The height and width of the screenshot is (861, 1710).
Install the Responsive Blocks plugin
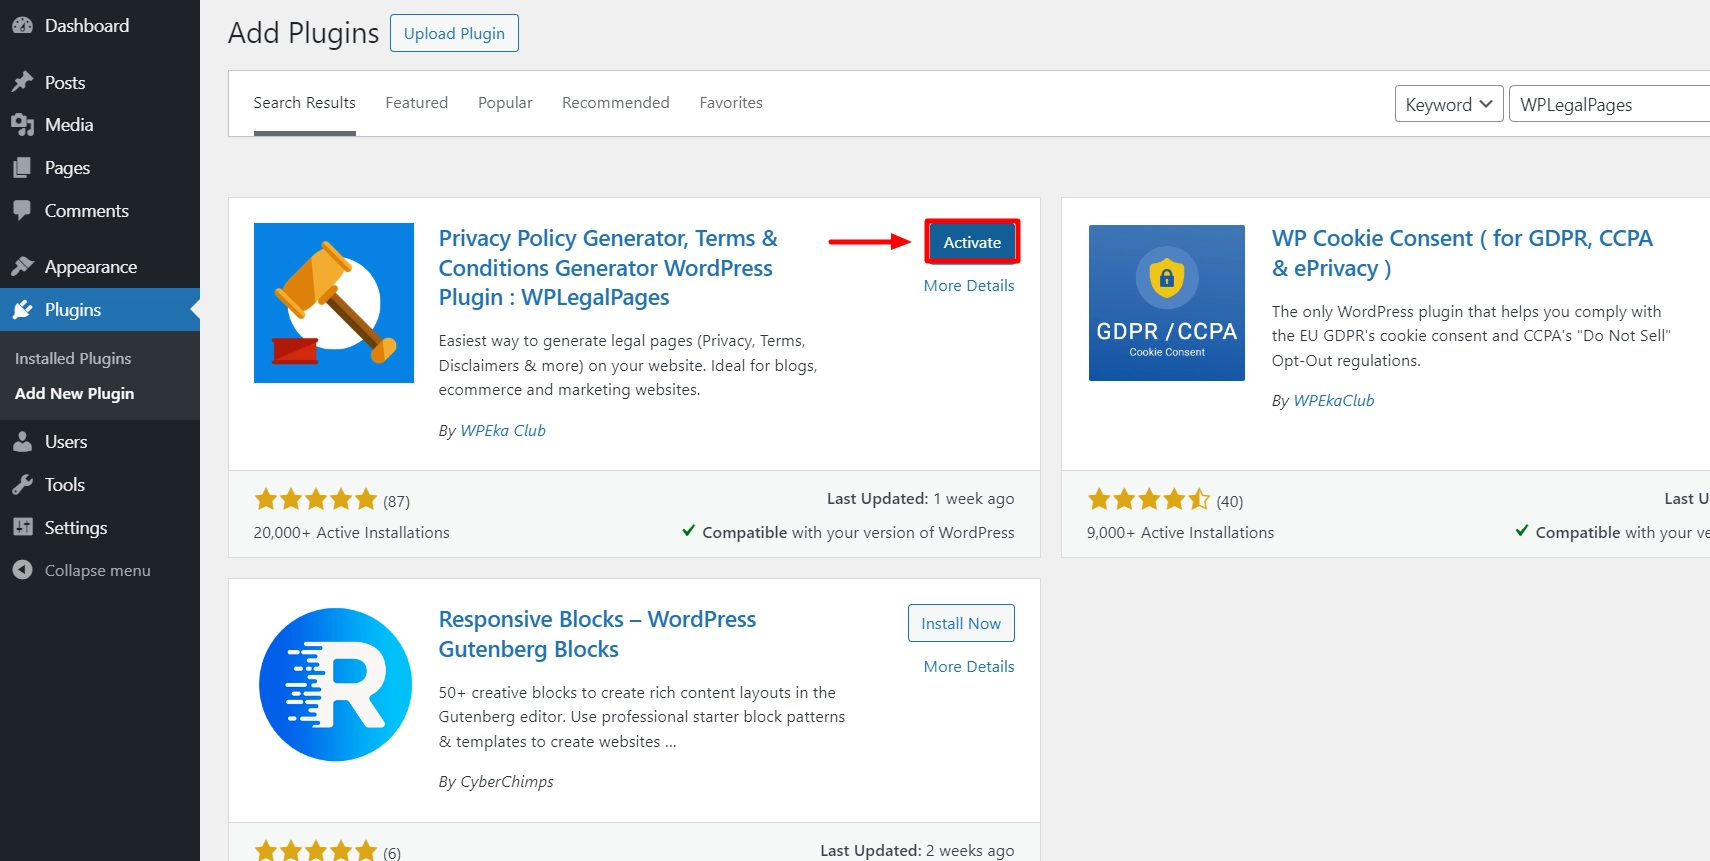[x=961, y=623]
